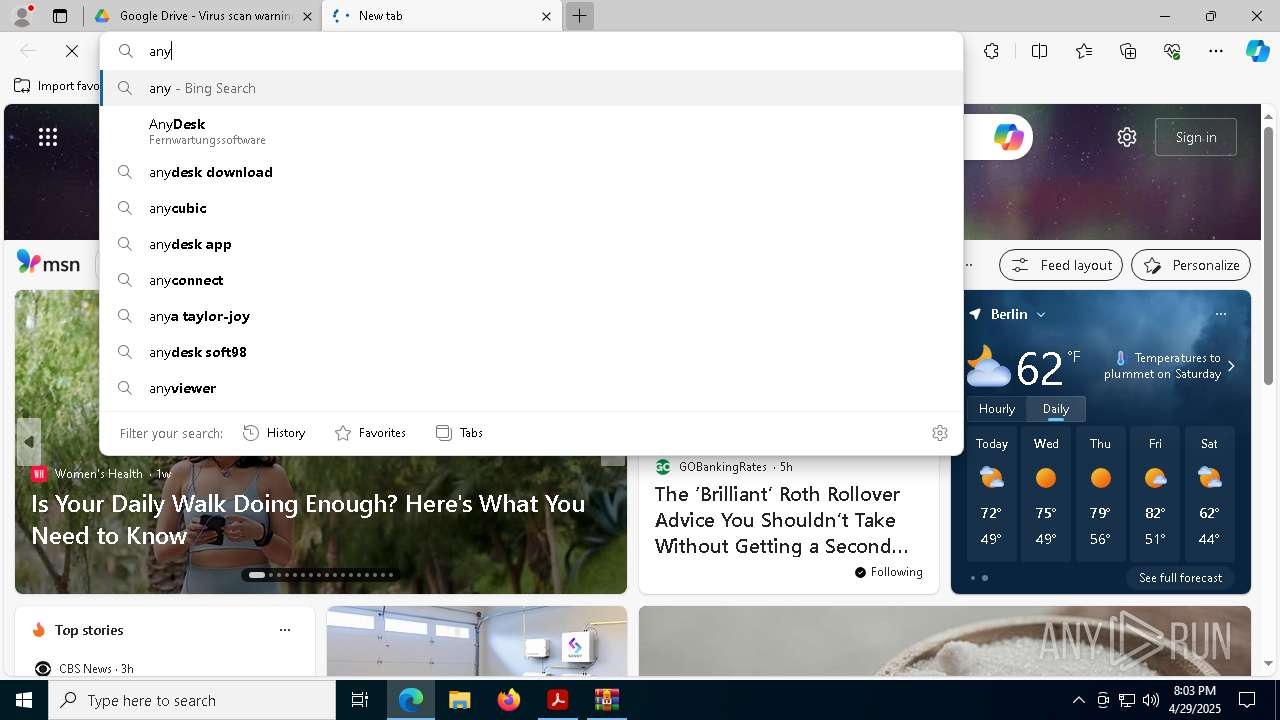The height and width of the screenshot is (720, 1280).
Task: Click the Top stories heading
Action: pyautogui.click(x=89, y=630)
